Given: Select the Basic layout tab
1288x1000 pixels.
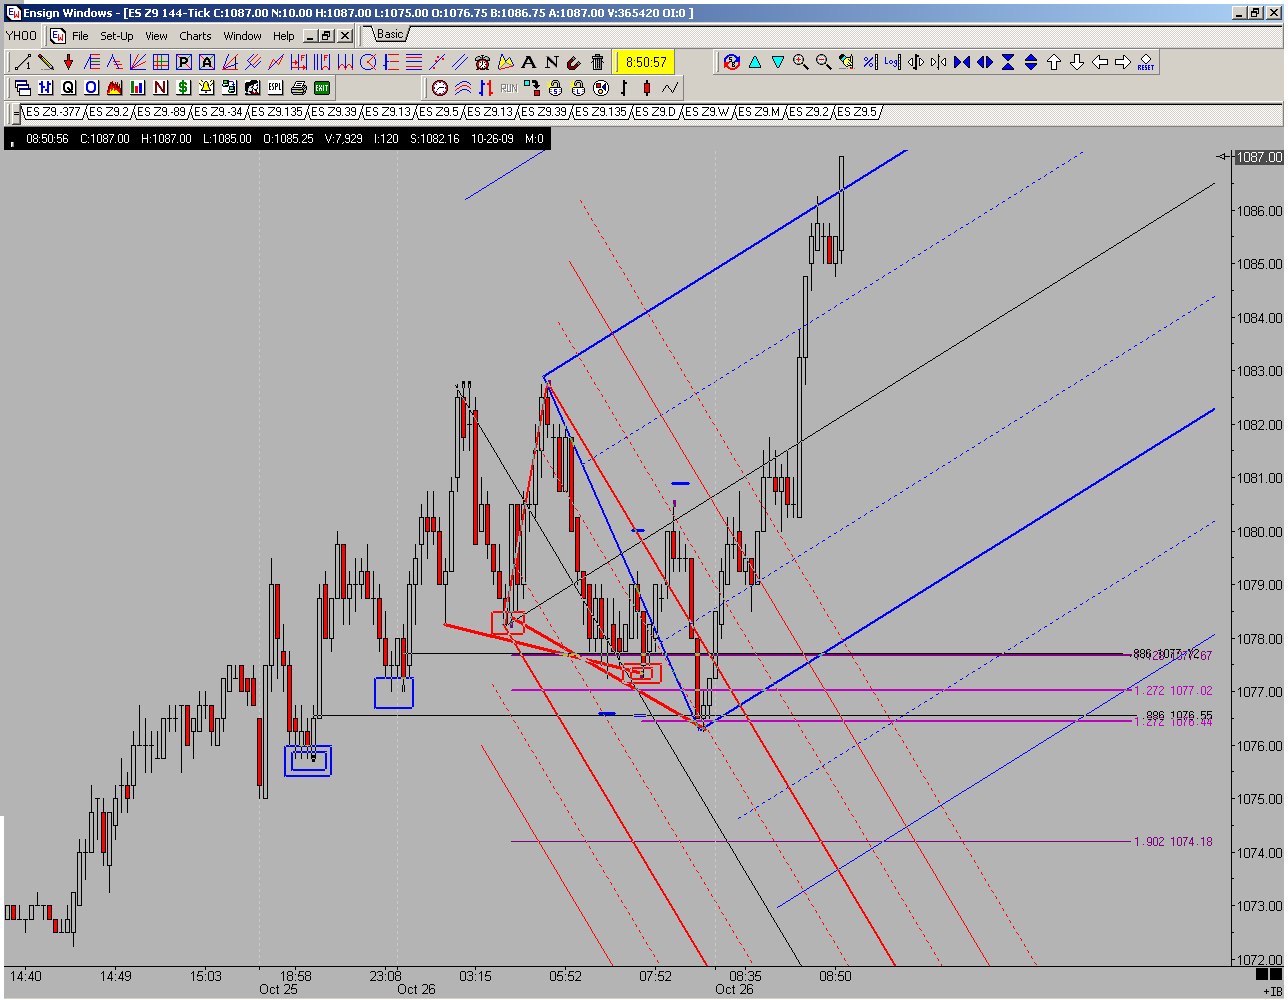Looking at the screenshot, I should coord(389,35).
